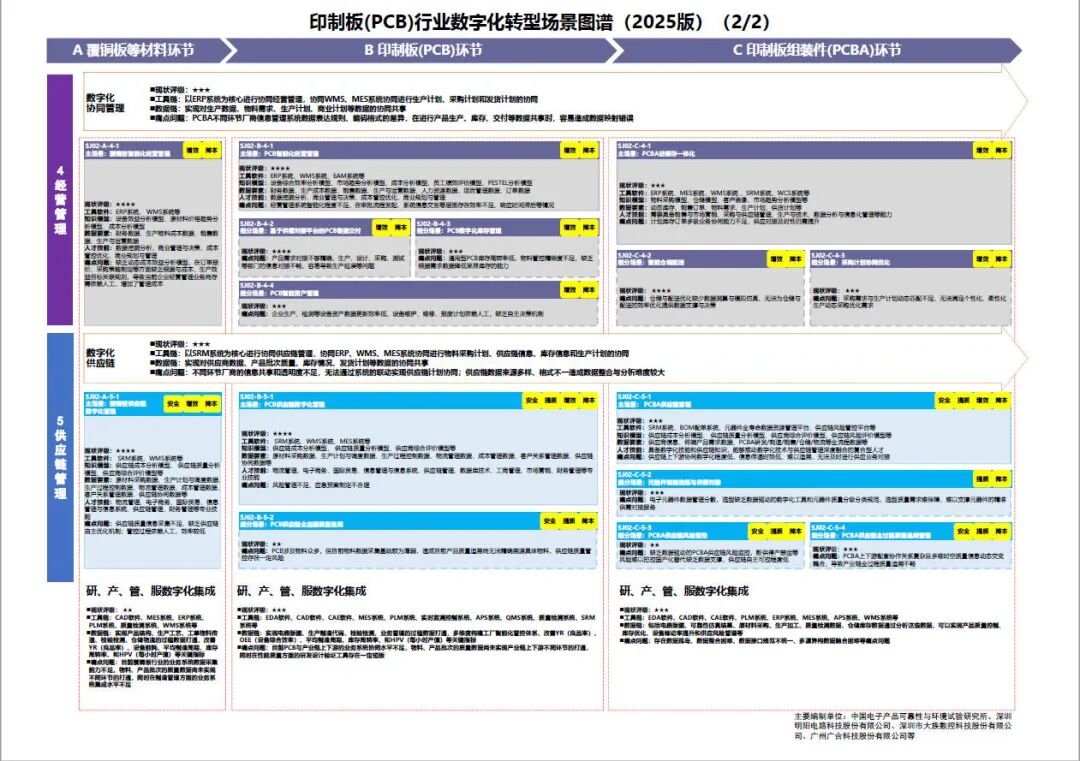This screenshot has width=1080, height=761.
Task: Select the 增效 badge on SJ02-A-4-1 card
Action: point(192,151)
